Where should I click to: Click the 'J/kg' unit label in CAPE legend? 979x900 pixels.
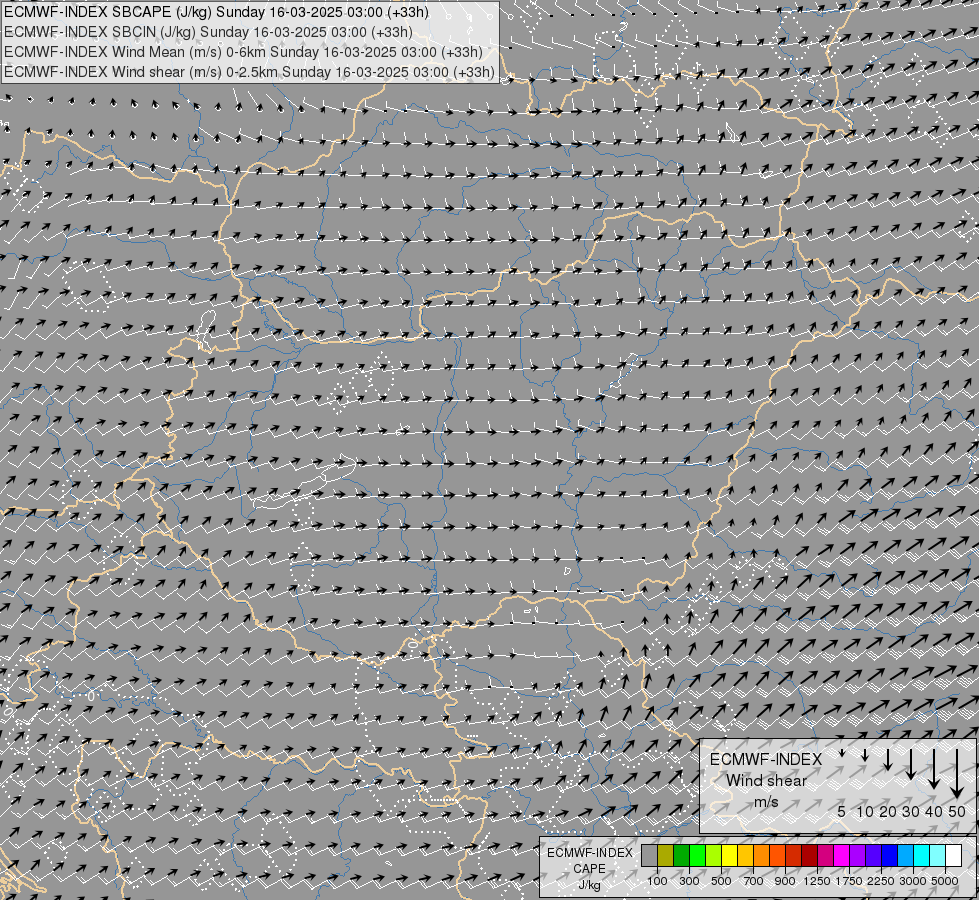pos(589,885)
